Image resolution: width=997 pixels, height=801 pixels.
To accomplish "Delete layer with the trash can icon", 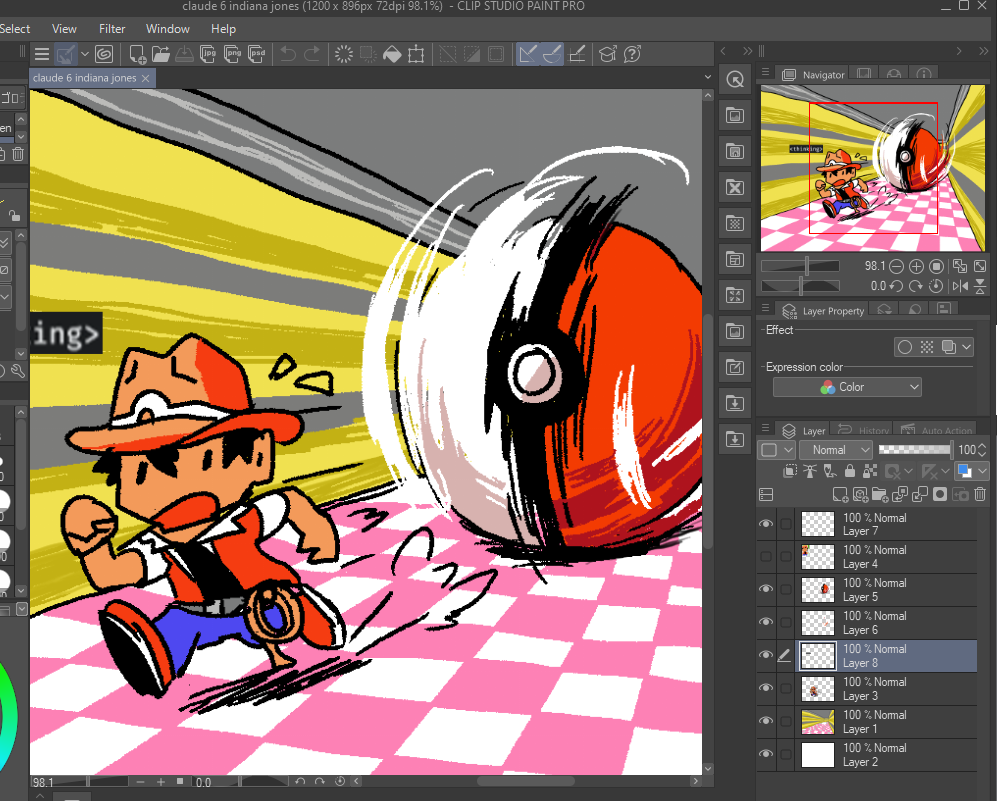I will pos(980,494).
